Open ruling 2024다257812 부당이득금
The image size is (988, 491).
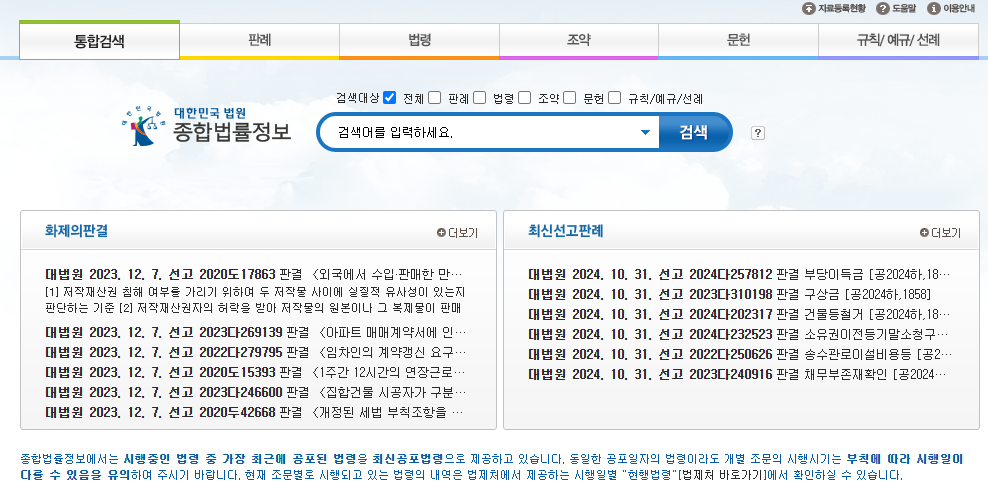739,274
